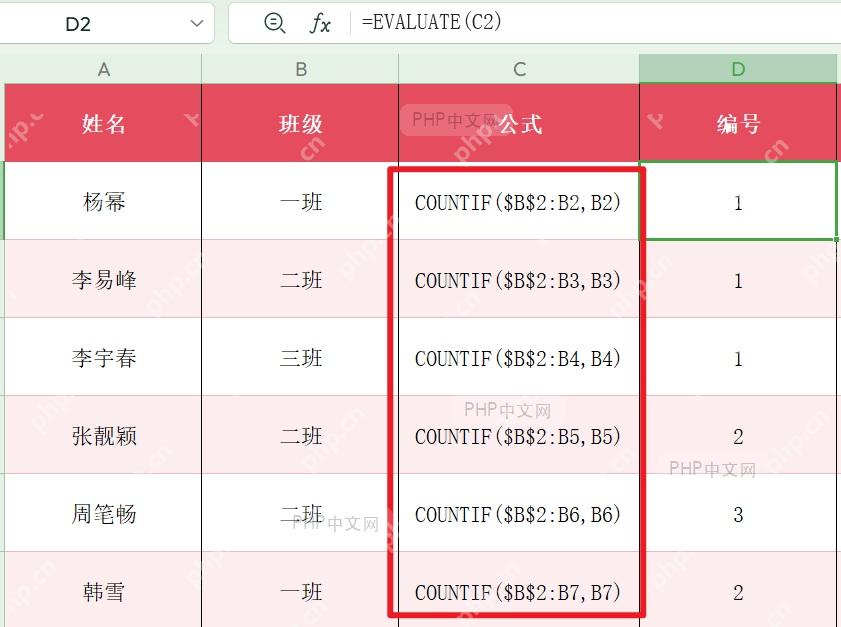This screenshot has height=627, width=841.
Task: Click cell COUNTIF($B$2:B4,B4)
Action: [x=519, y=358]
